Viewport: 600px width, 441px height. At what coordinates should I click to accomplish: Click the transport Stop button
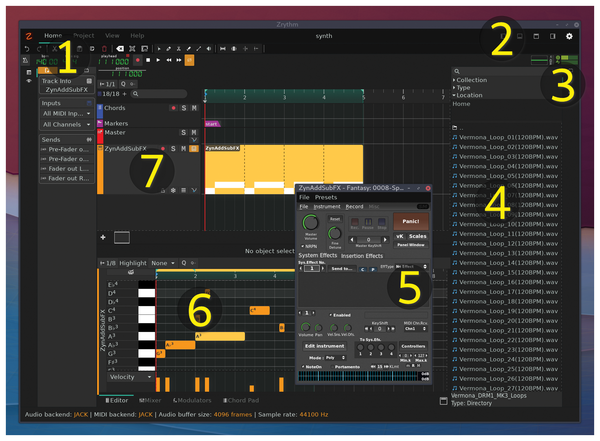(x=148, y=60)
